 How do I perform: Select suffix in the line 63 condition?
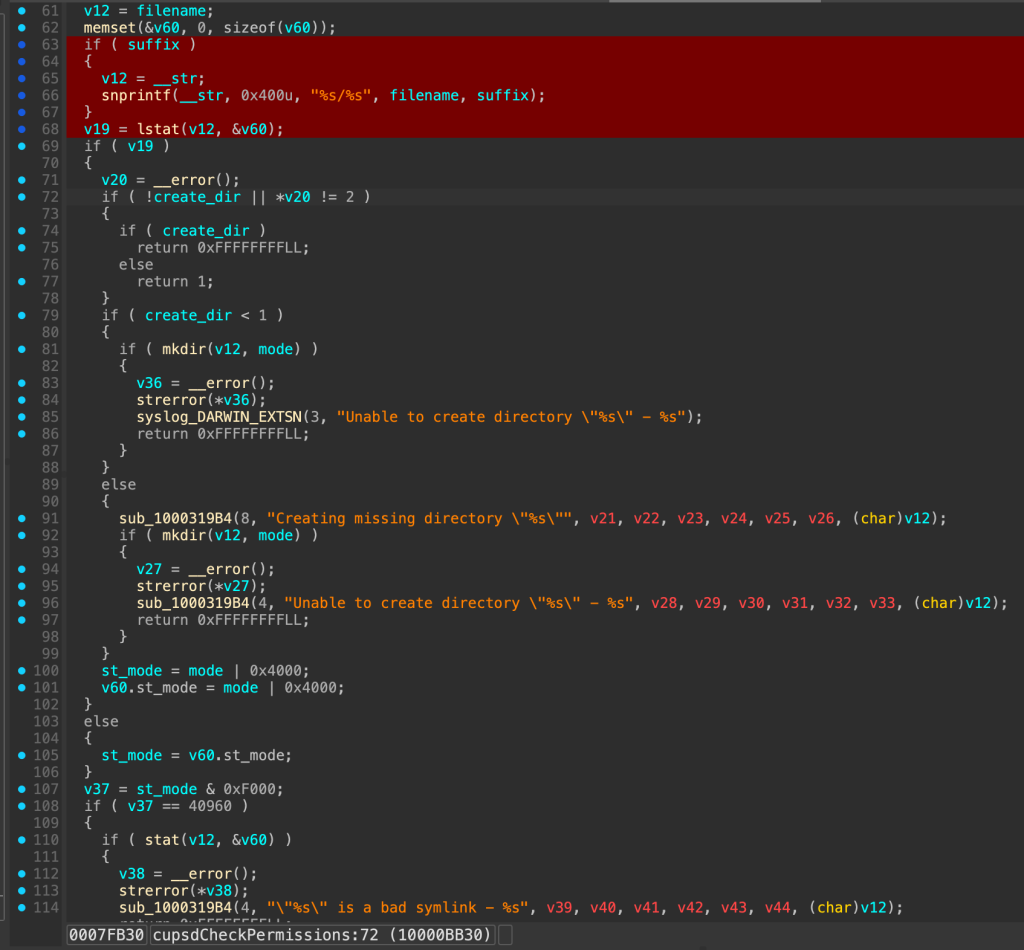tap(153, 44)
